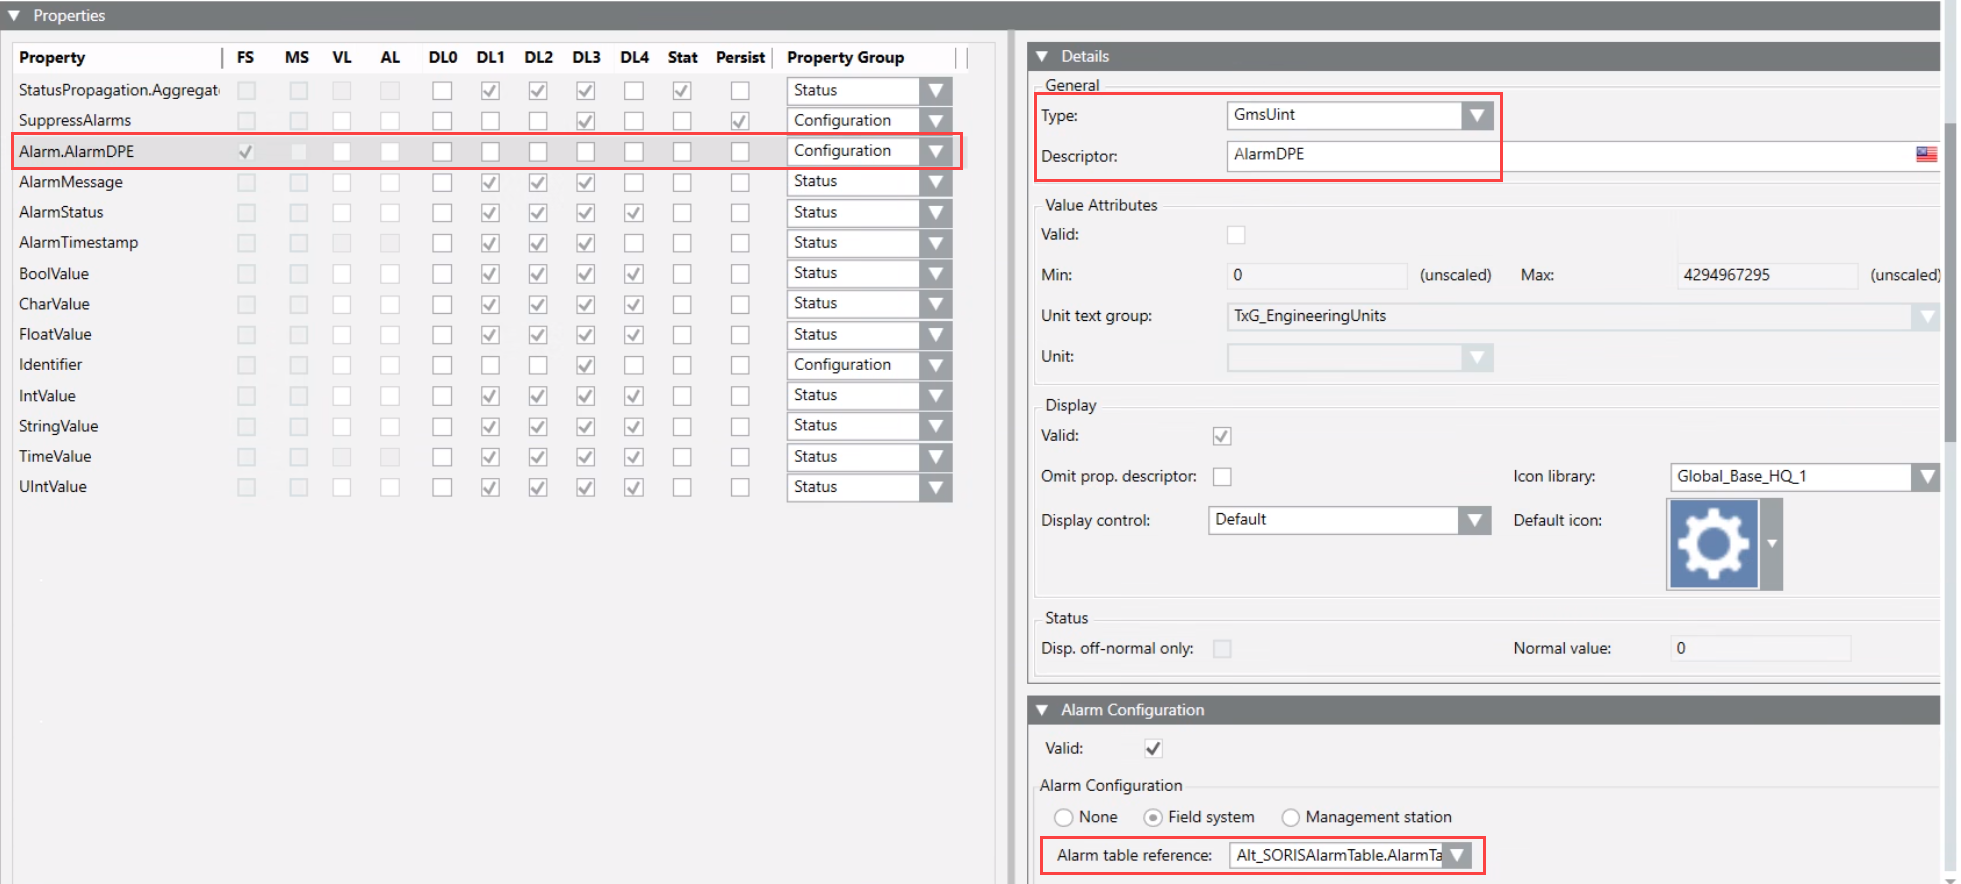Screen dimensions: 1961x884
Task: Click the Property Group column header
Action: click(845, 58)
